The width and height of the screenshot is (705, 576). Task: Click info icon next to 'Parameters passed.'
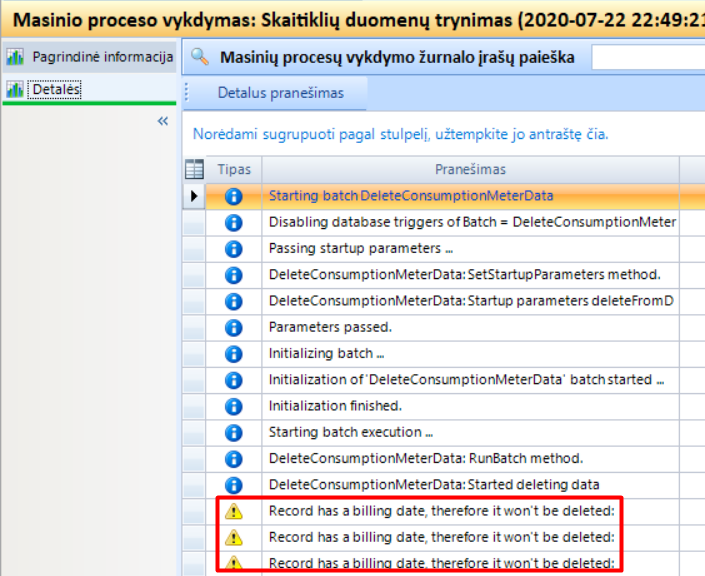point(234,327)
